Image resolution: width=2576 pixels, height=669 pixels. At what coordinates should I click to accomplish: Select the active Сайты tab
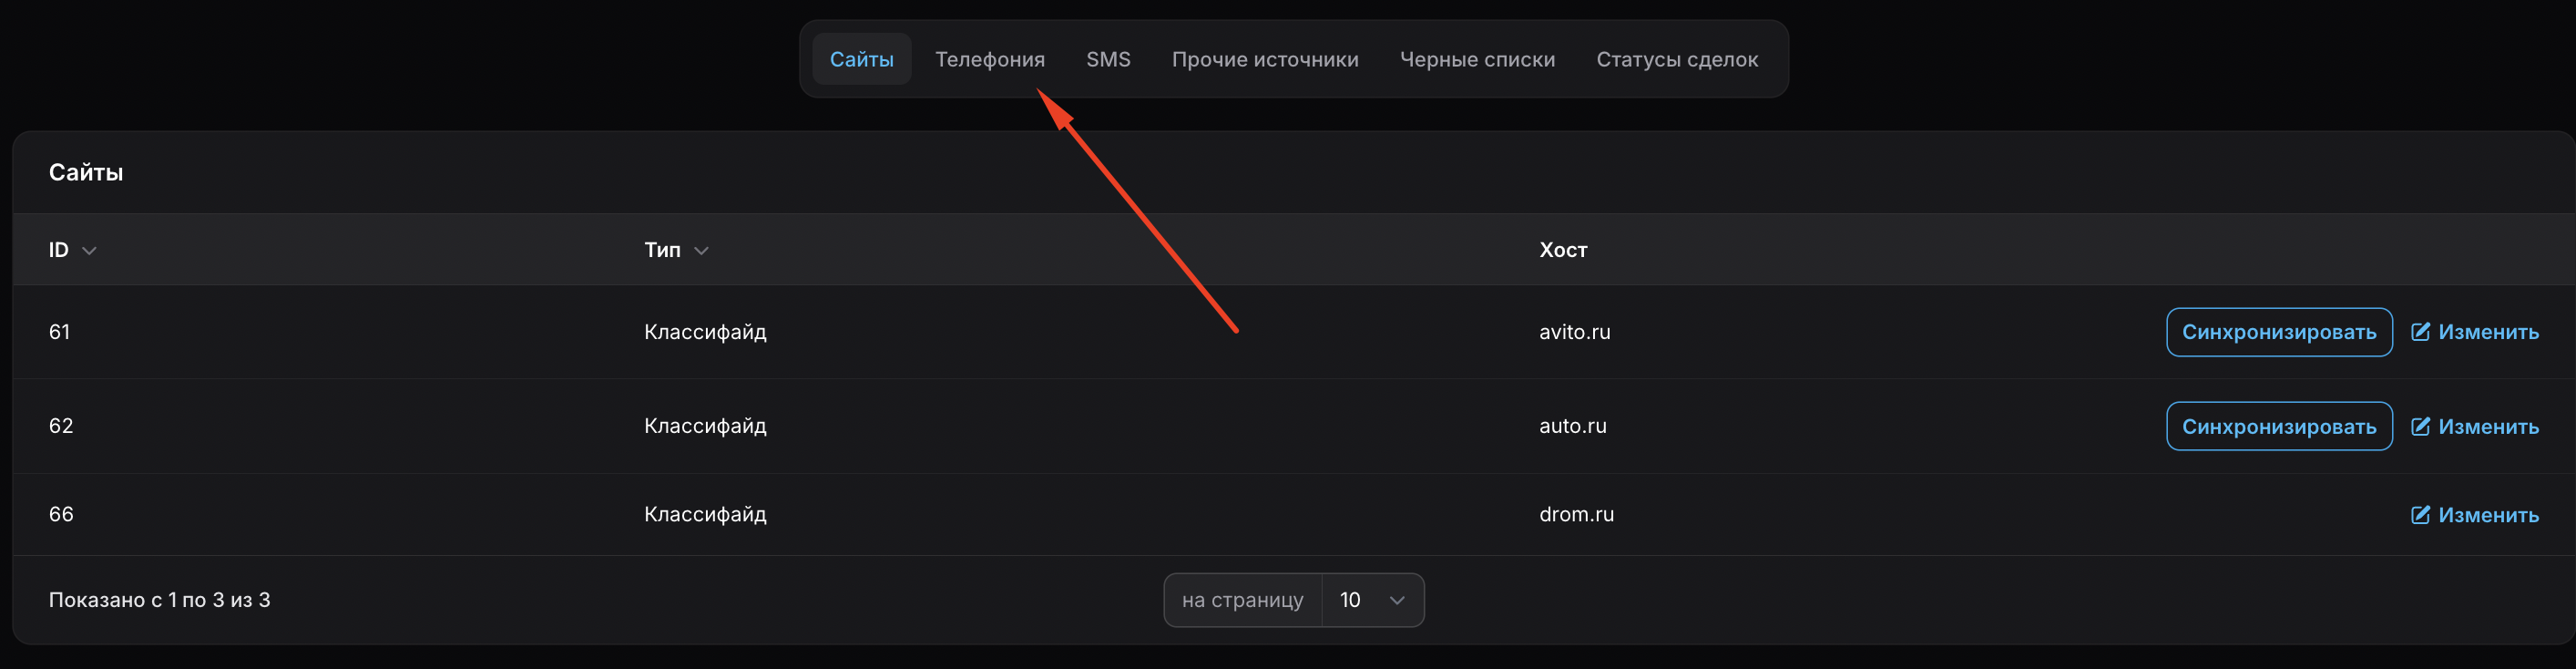click(x=861, y=60)
